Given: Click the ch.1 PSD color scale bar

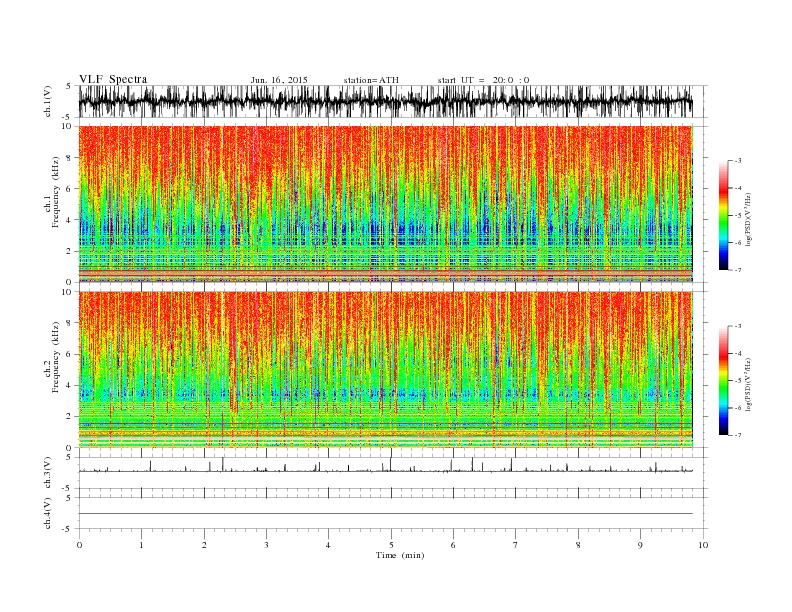Looking at the screenshot, I should (723, 215).
